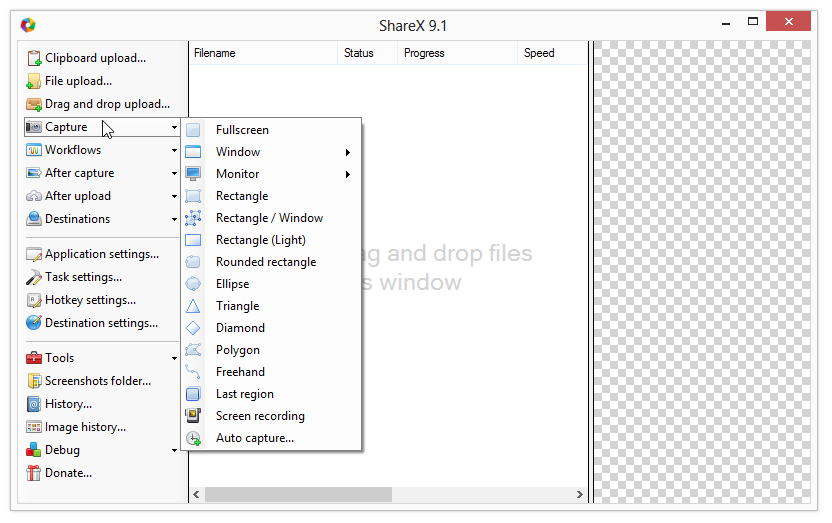Click the Task settings hammer icon
The width and height of the screenshot is (832, 523).
pyautogui.click(x=34, y=277)
